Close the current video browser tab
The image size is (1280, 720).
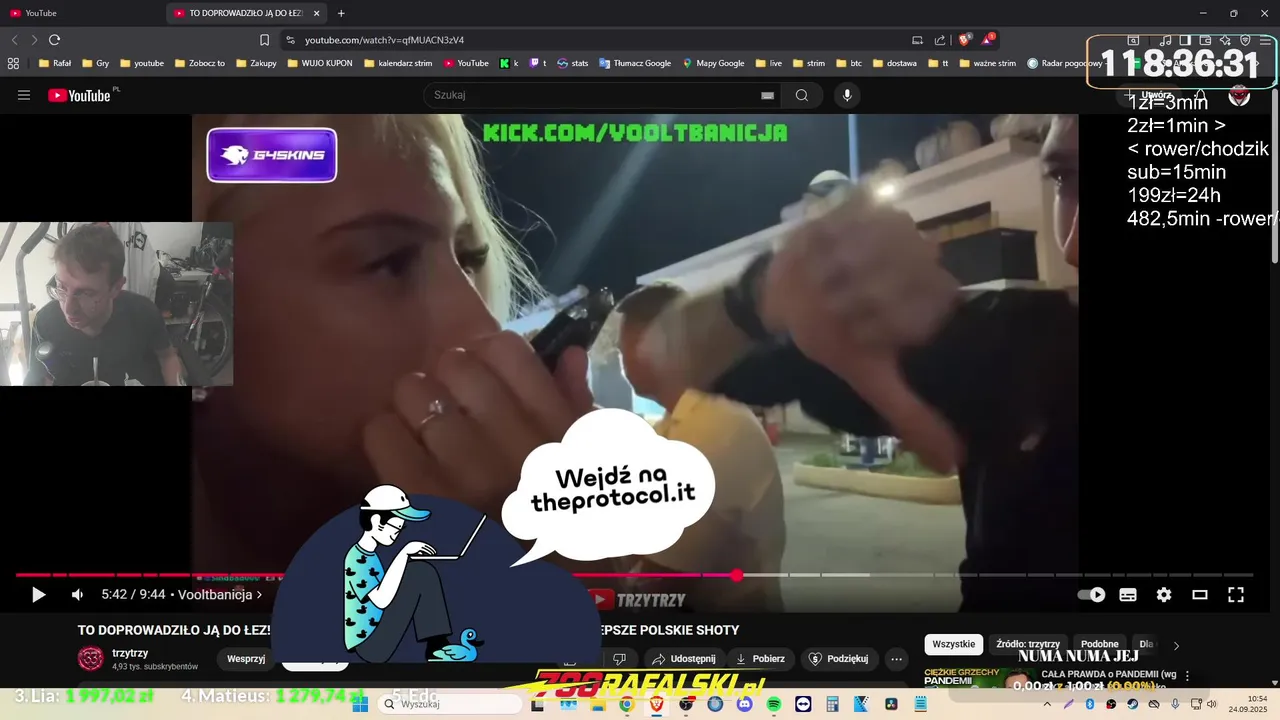coord(317,13)
